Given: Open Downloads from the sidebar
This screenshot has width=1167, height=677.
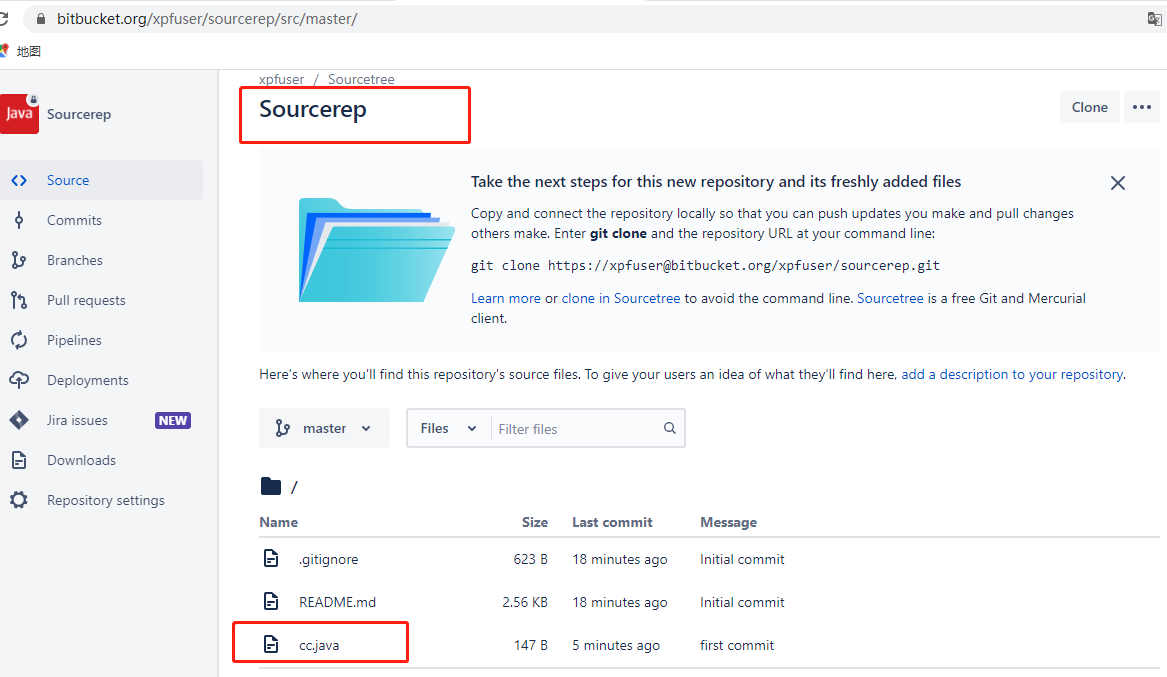Looking at the screenshot, I should point(81,460).
